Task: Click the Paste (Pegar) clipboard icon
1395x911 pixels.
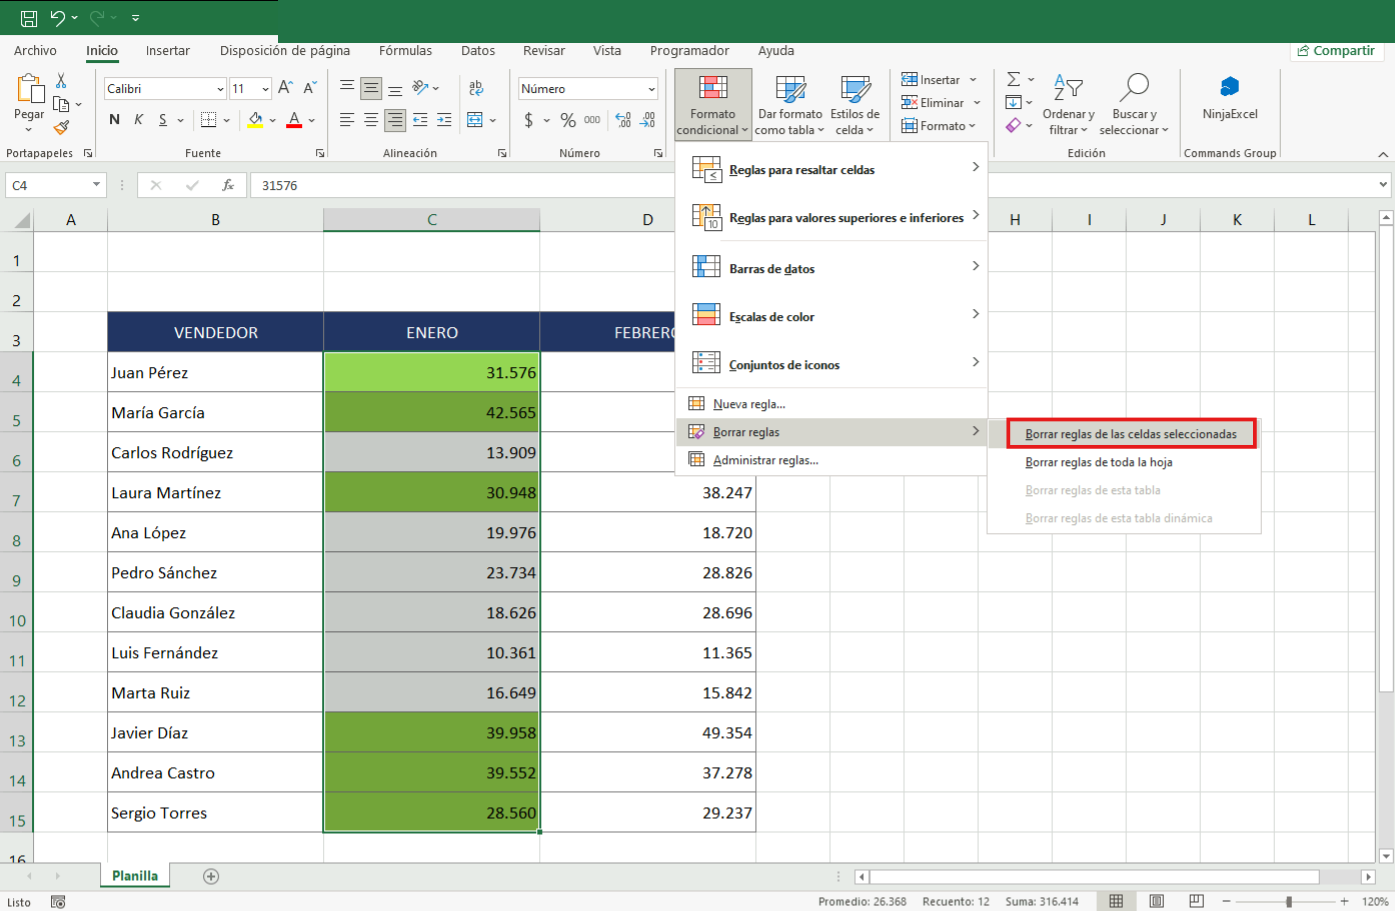Action: click(x=29, y=89)
